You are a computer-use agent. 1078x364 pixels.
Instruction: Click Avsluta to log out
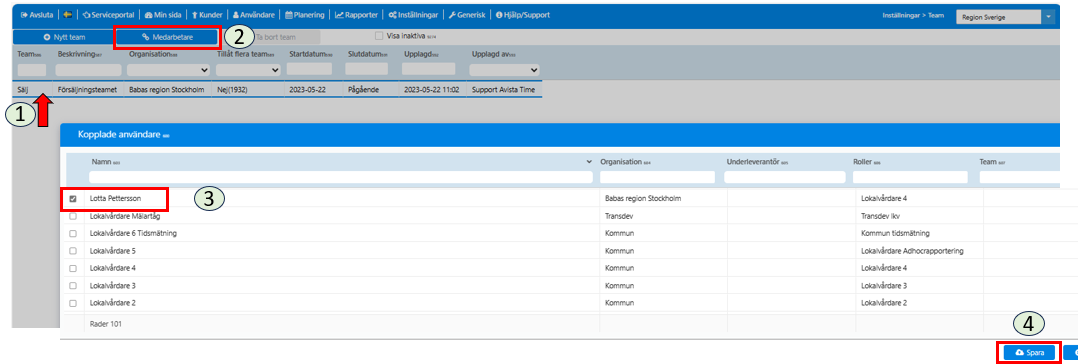click(x=37, y=14)
